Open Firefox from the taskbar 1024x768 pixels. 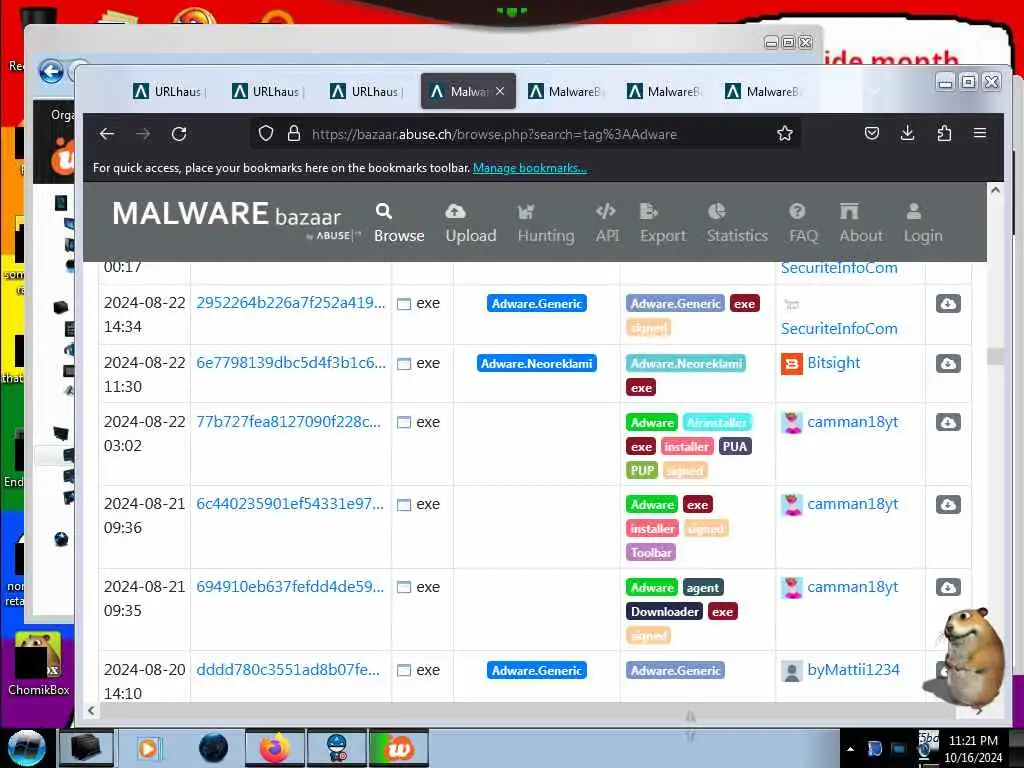tap(275, 748)
